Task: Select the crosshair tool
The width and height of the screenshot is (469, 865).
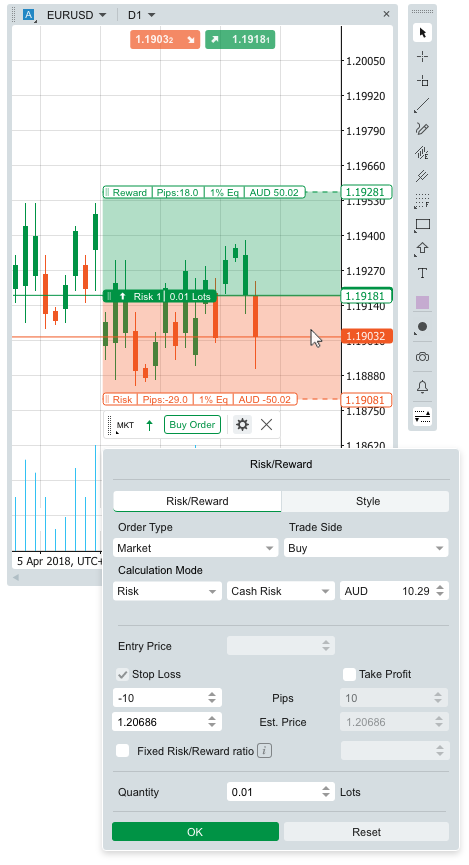Action: coord(422,57)
